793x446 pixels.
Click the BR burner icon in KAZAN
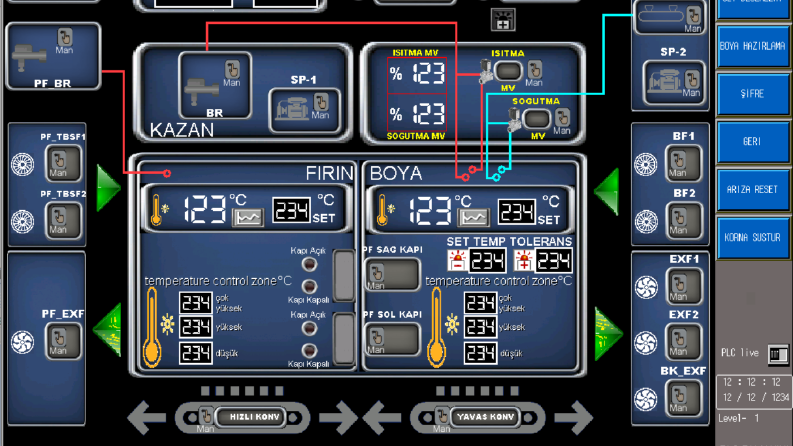pos(202,91)
